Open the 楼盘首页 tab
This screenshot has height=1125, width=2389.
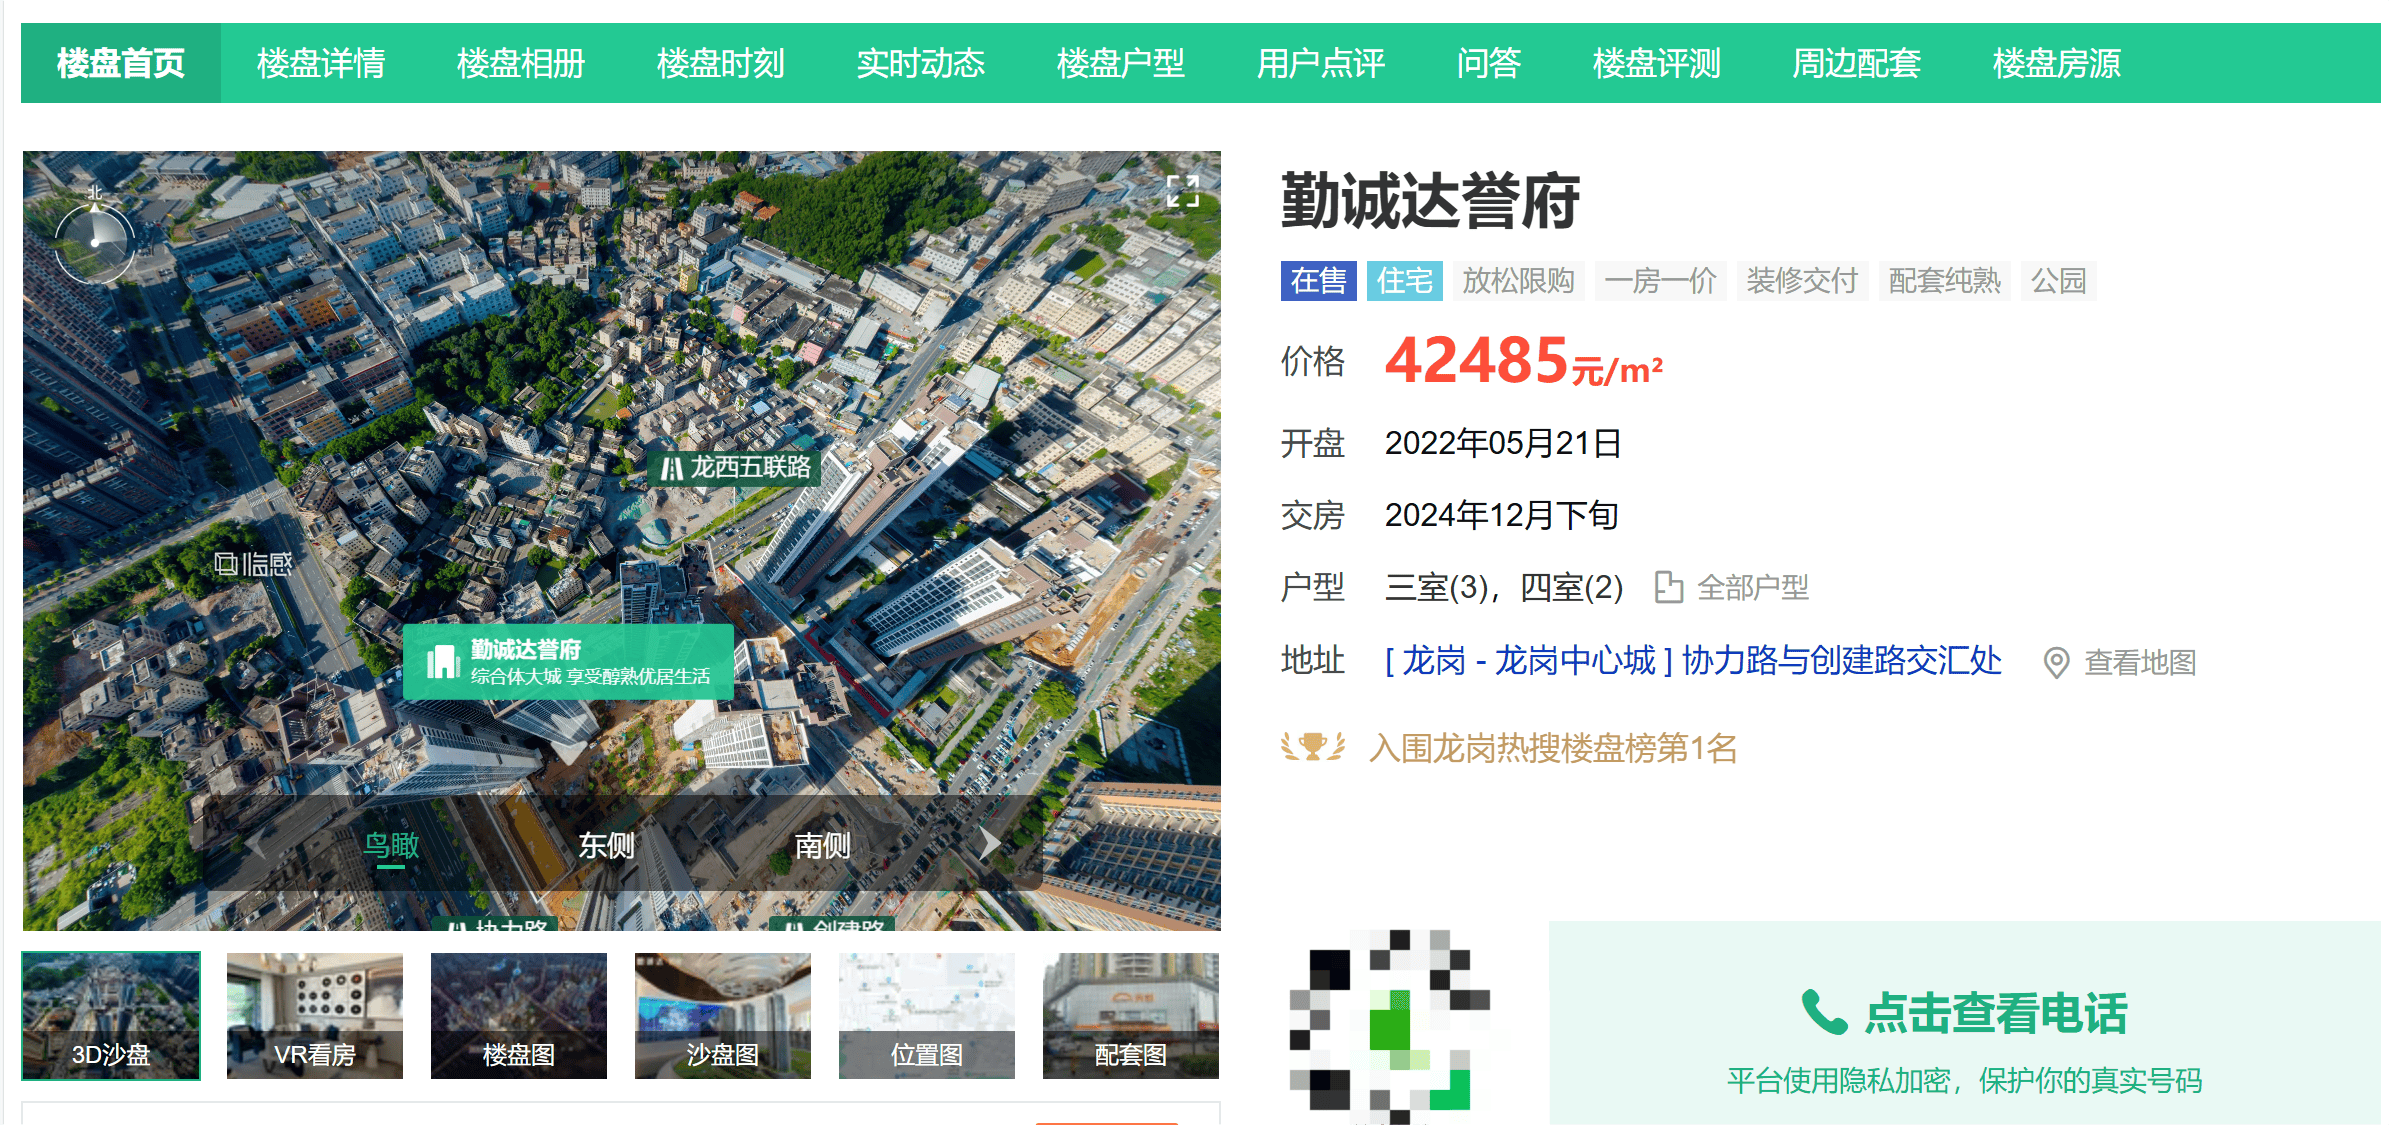click(120, 63)
